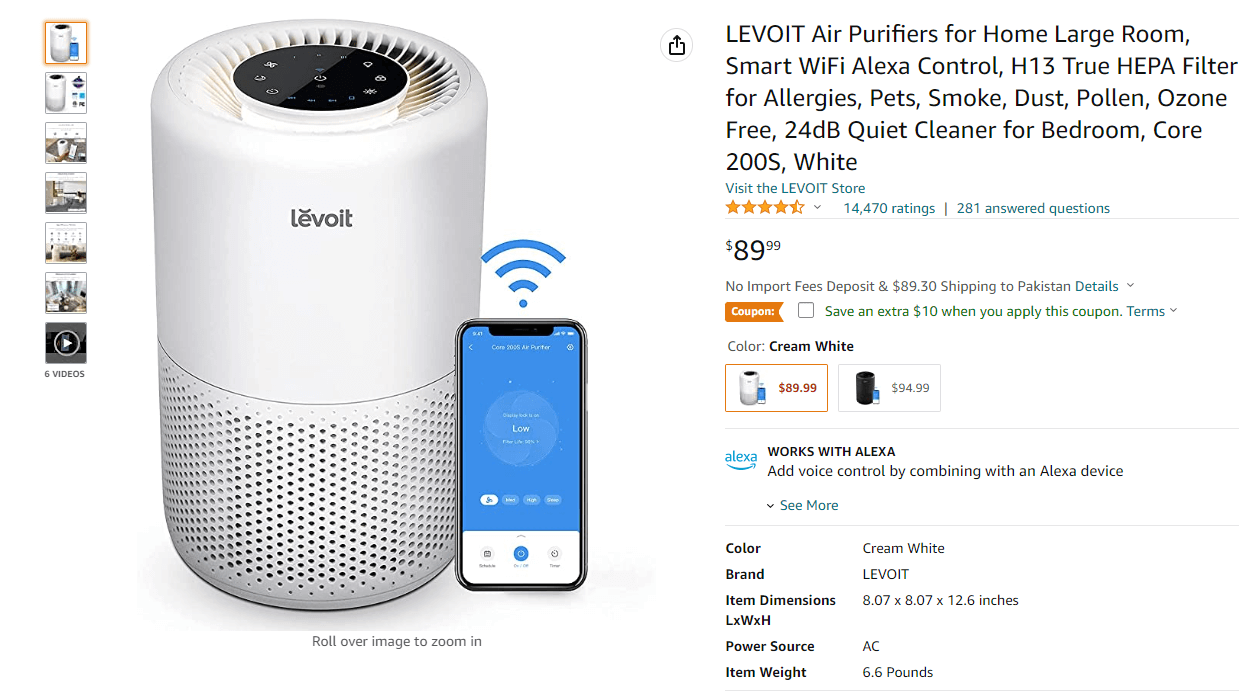Play the product video thumbnail
This screenshot has width=1259, height=698.
point(66,343)
